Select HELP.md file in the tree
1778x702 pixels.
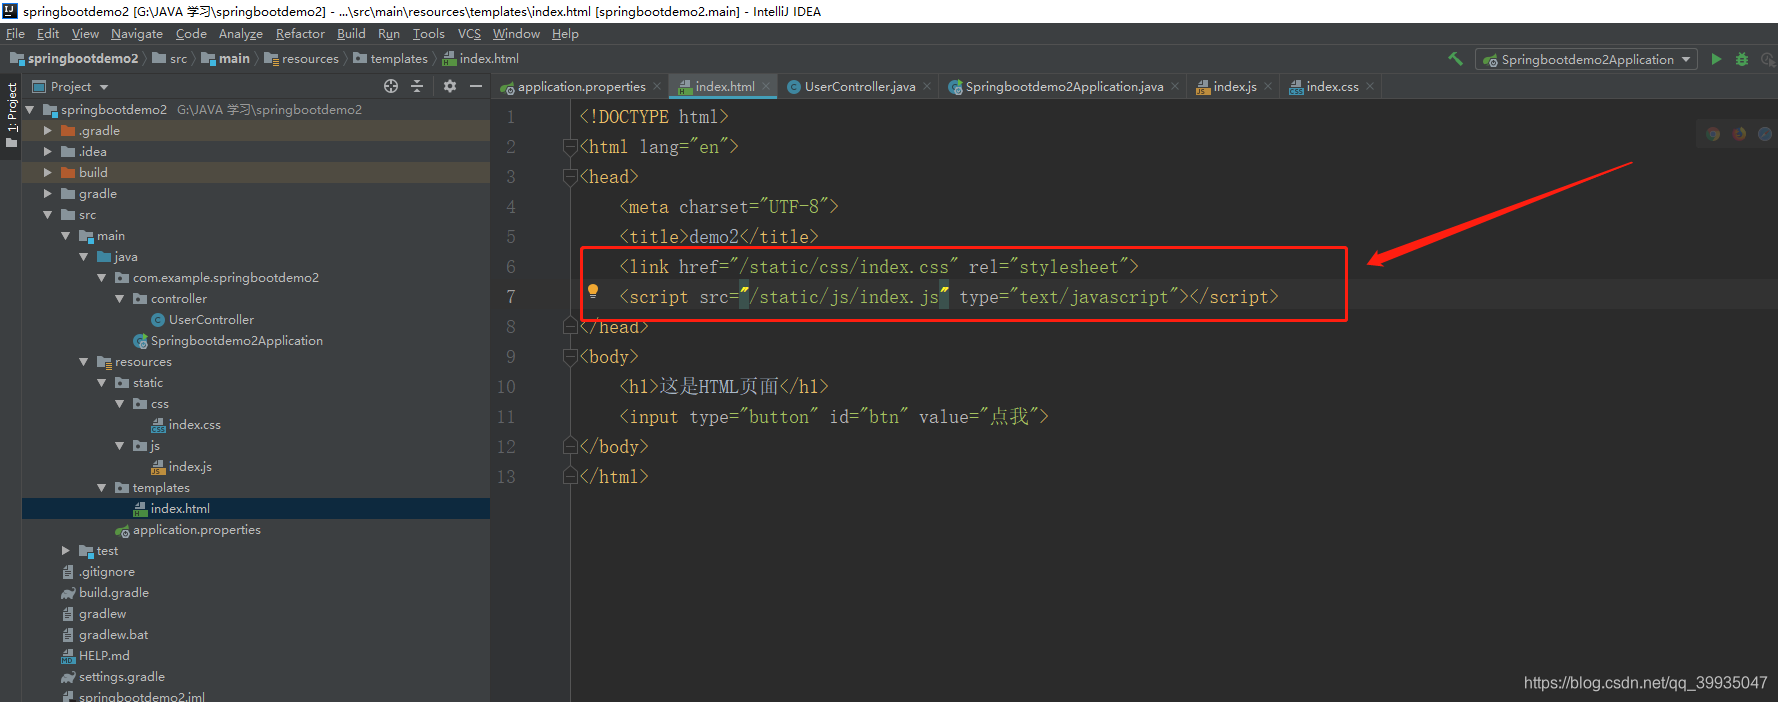click(95, 656)
